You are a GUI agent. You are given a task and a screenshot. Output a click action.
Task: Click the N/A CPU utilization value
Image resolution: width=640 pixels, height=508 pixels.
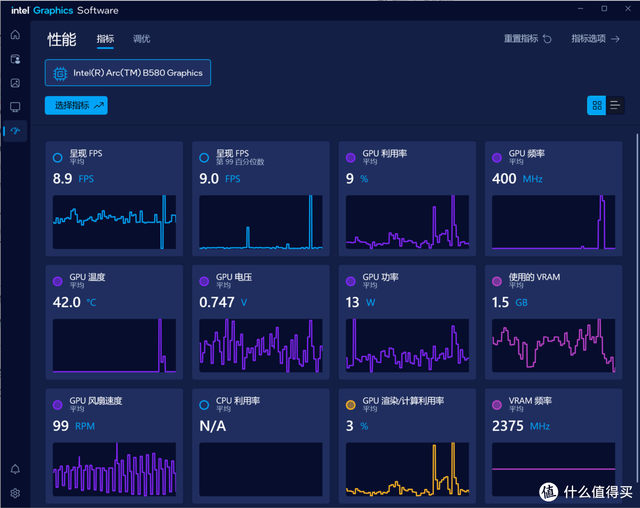coord(212,426)
